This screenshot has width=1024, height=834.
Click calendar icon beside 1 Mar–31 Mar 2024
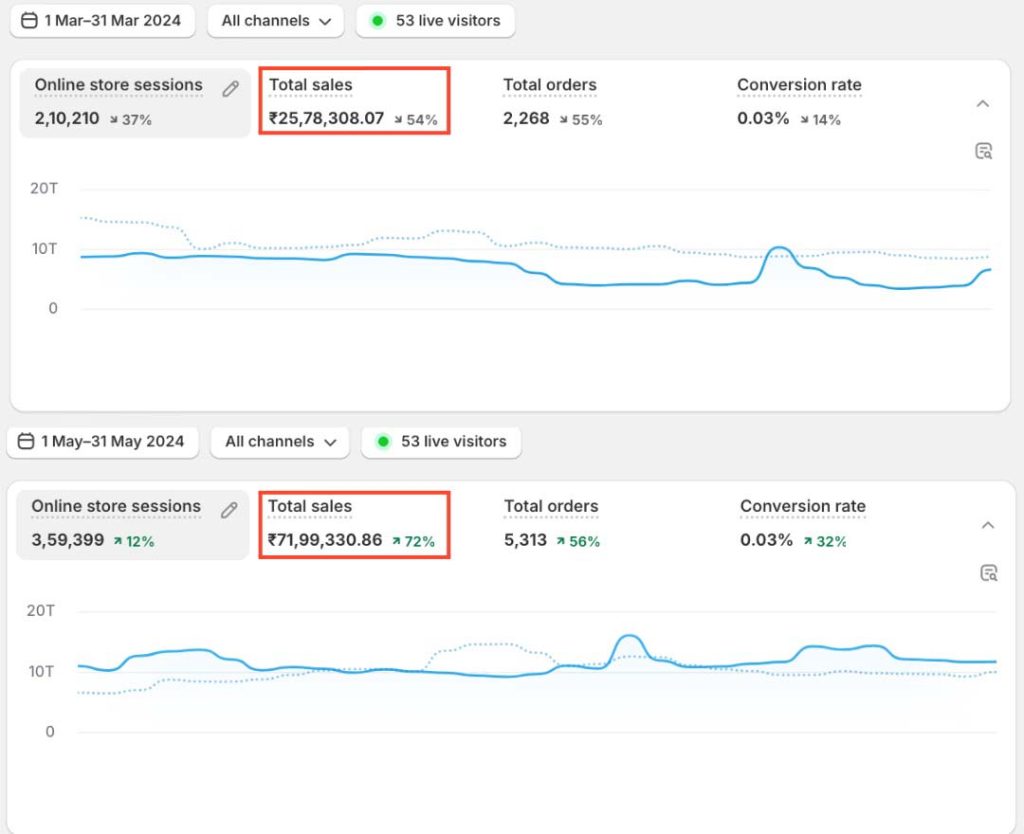[x=30, y=20]
